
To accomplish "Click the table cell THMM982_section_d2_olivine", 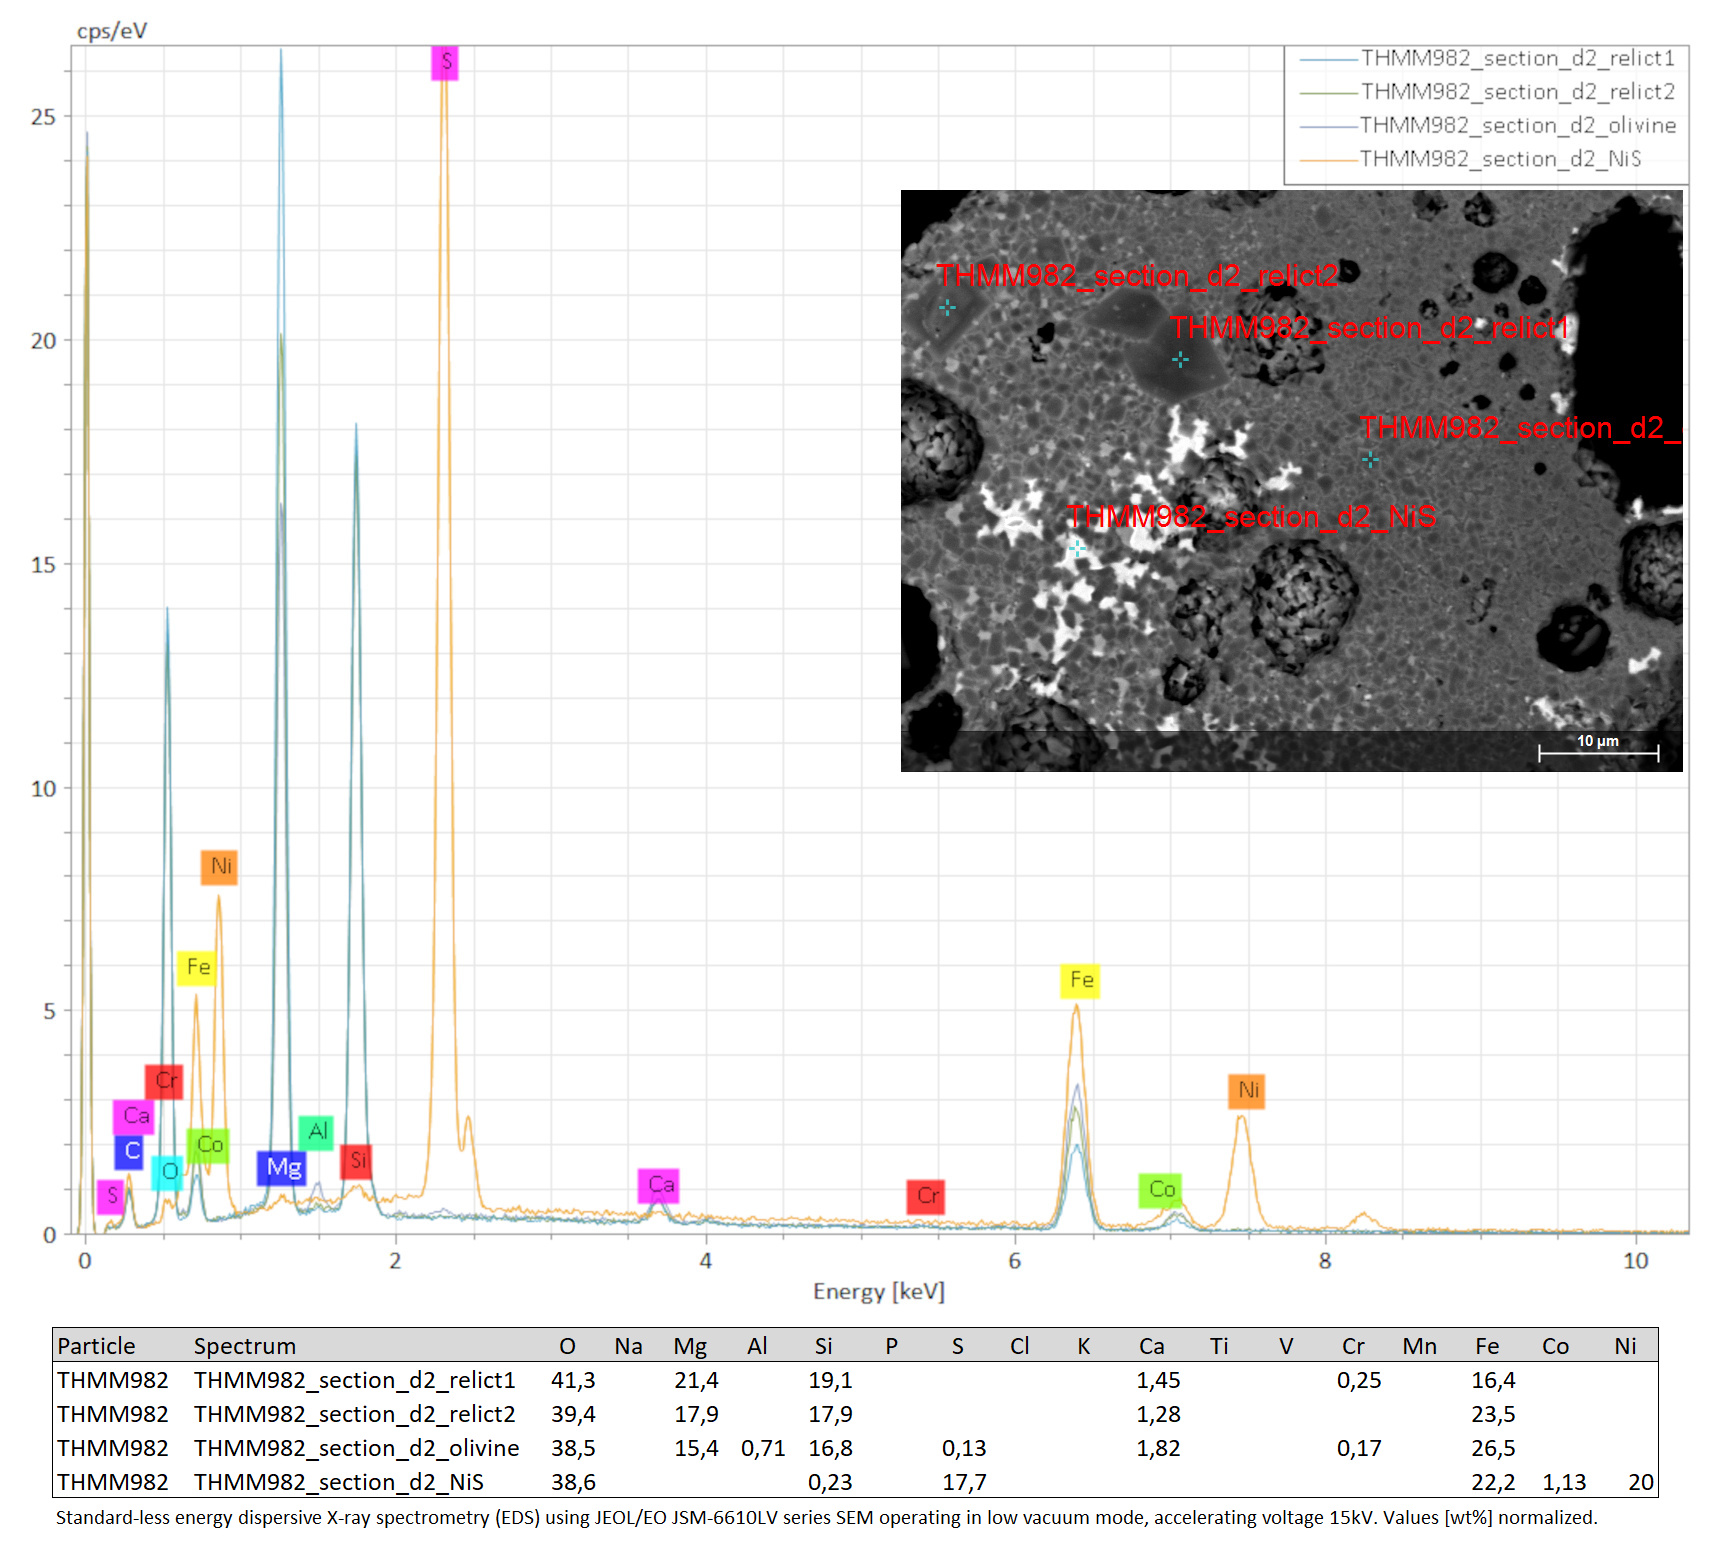I will pyautogui.click(x=357, y=1448).
